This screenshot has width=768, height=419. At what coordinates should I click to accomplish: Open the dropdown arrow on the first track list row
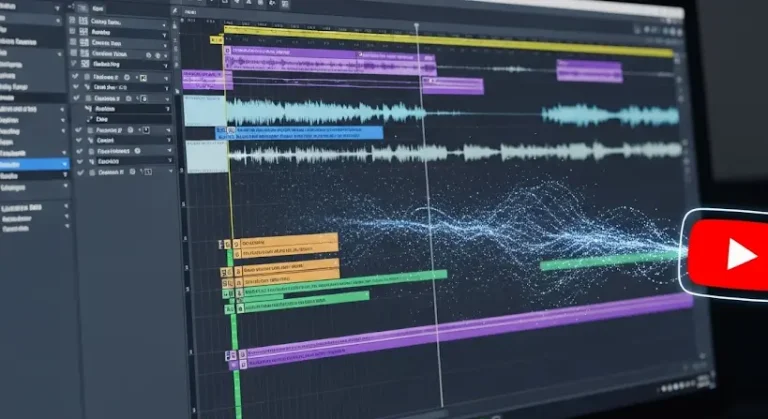(x=164, y=25)
